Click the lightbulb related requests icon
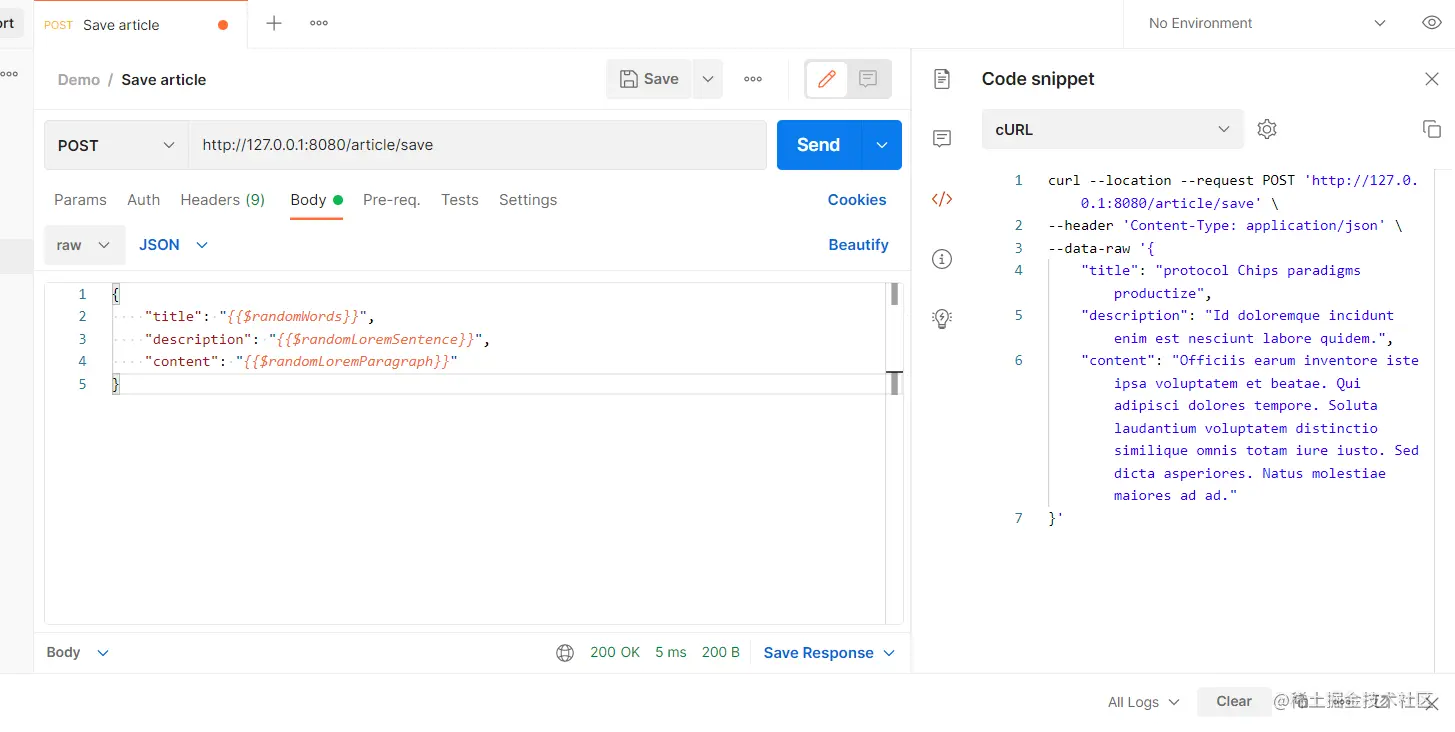 (941, 319)
